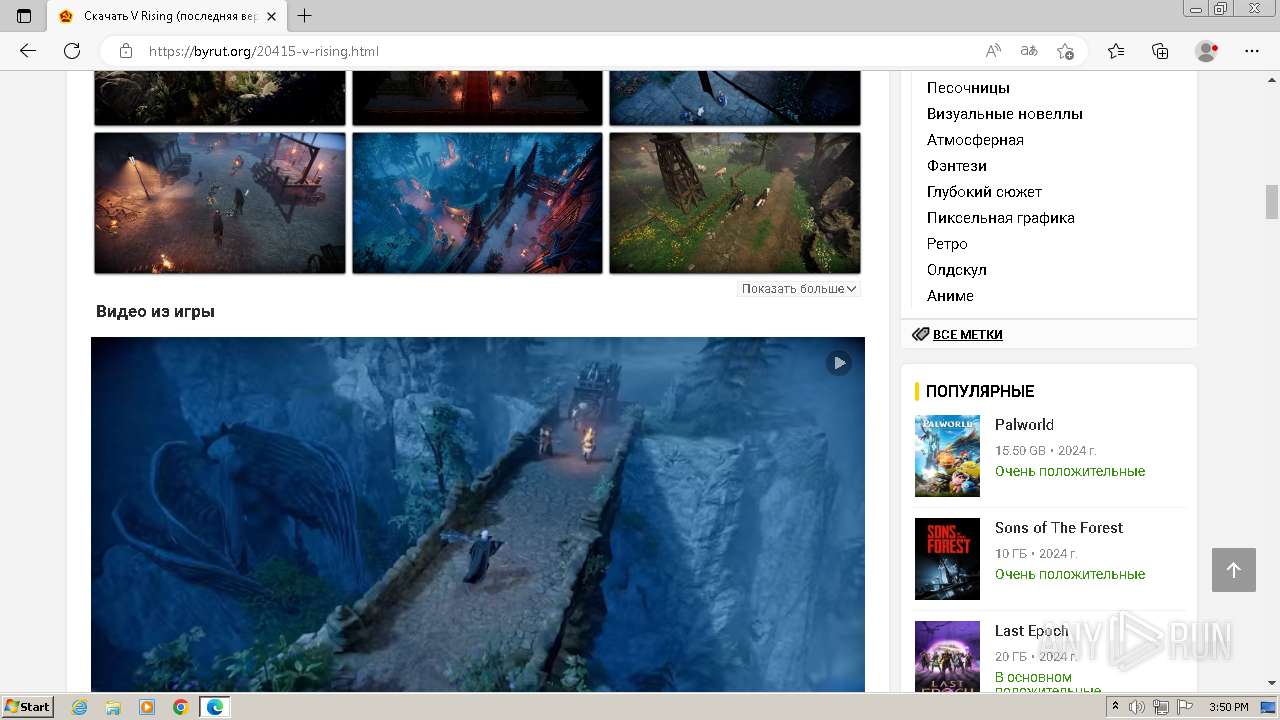
Task: Add this page to favorites
Action: click(1065, 51)
